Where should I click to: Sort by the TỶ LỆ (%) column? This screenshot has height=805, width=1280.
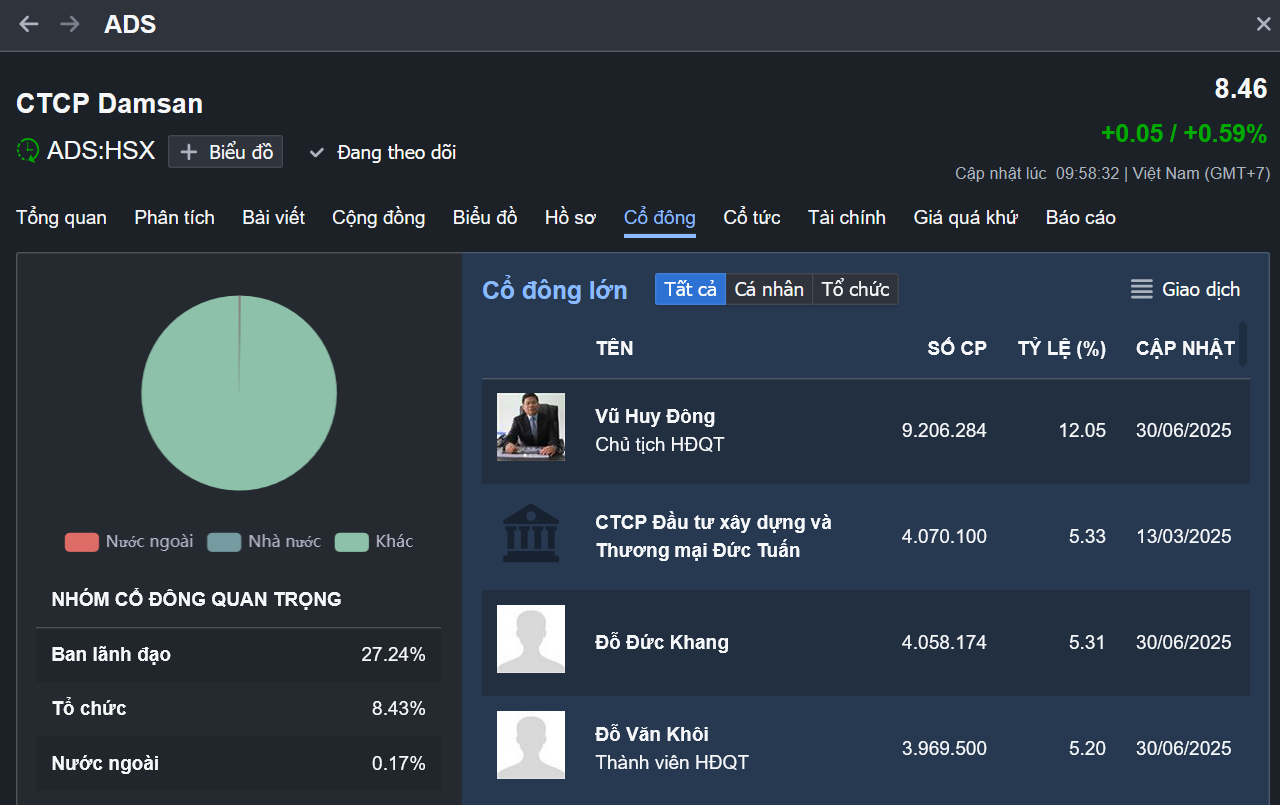1062,348
